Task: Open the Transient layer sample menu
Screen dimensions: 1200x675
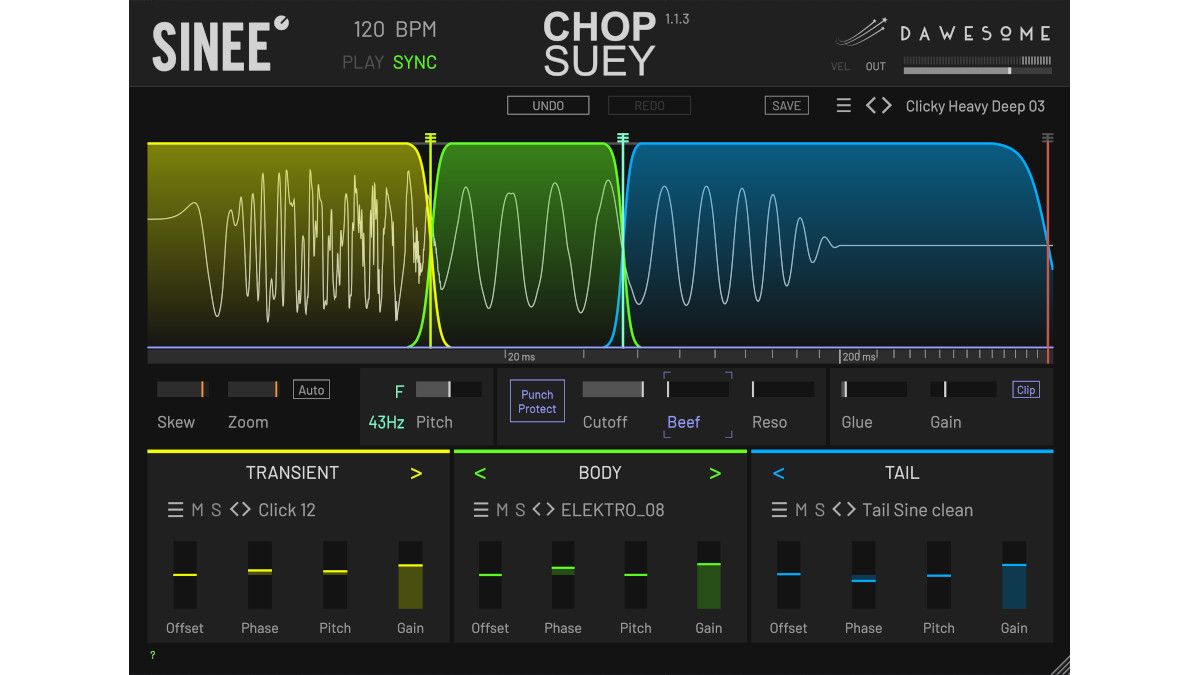Action: (178, 509)
